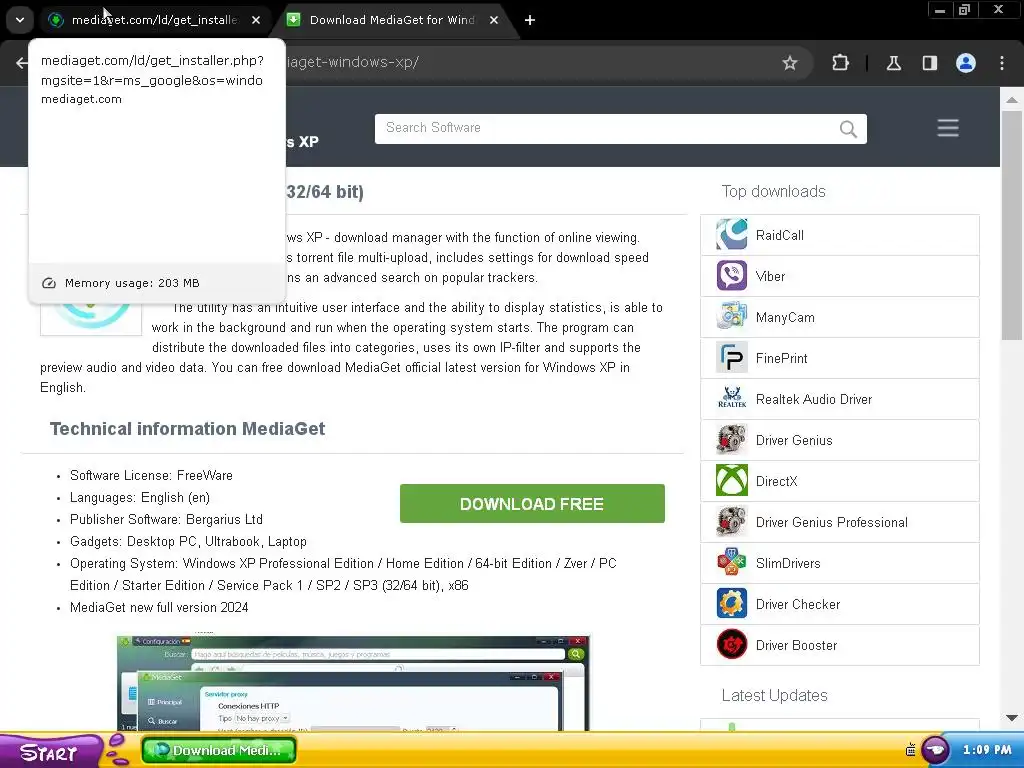Click the vertical scrollbar thumb

pos(1012,225)
